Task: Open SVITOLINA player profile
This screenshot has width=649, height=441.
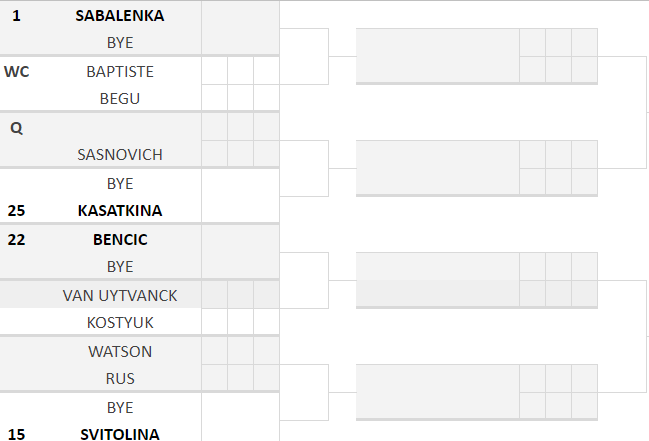Action: click(120, 434)
